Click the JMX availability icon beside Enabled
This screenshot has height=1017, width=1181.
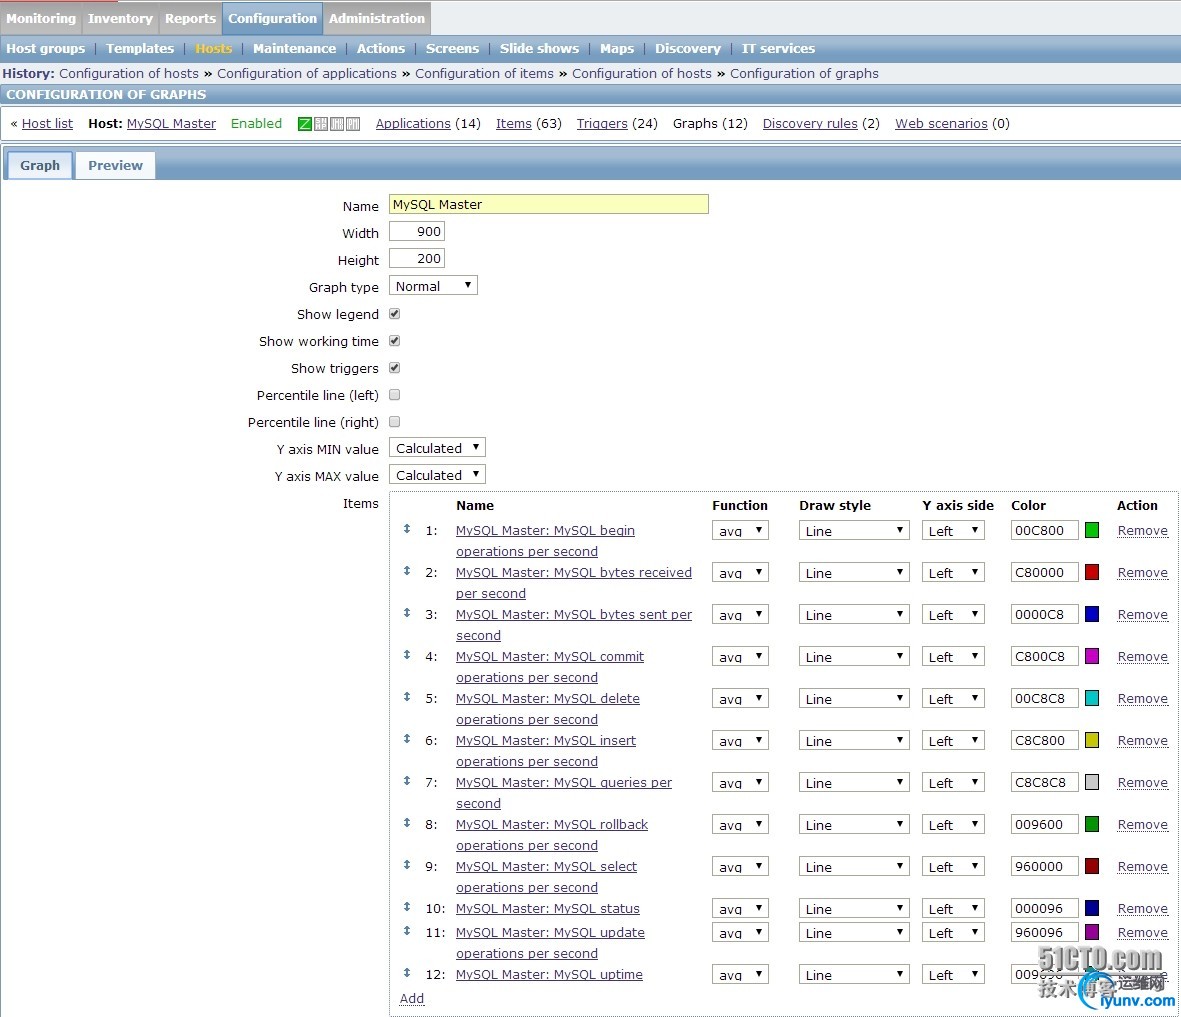pos(337,124)
